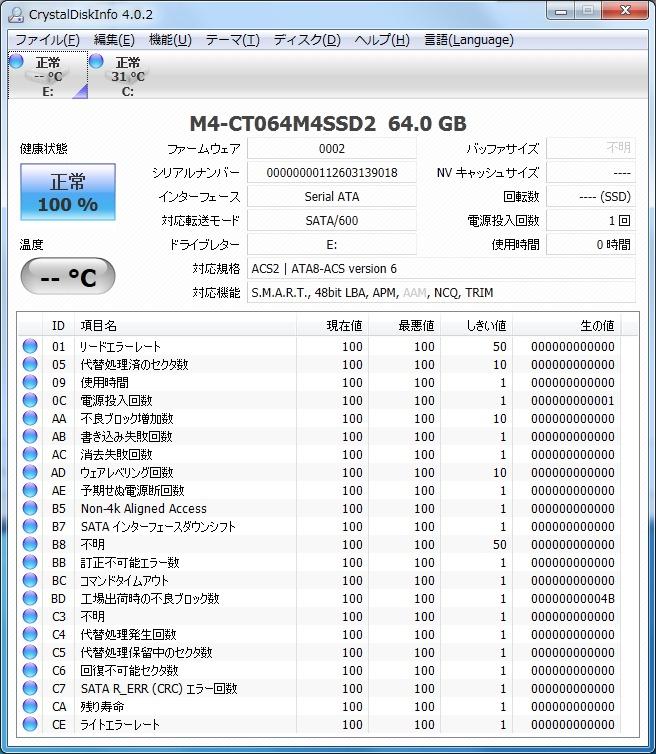
Task: Click the 生の値 column header
Action: [567, 326]
